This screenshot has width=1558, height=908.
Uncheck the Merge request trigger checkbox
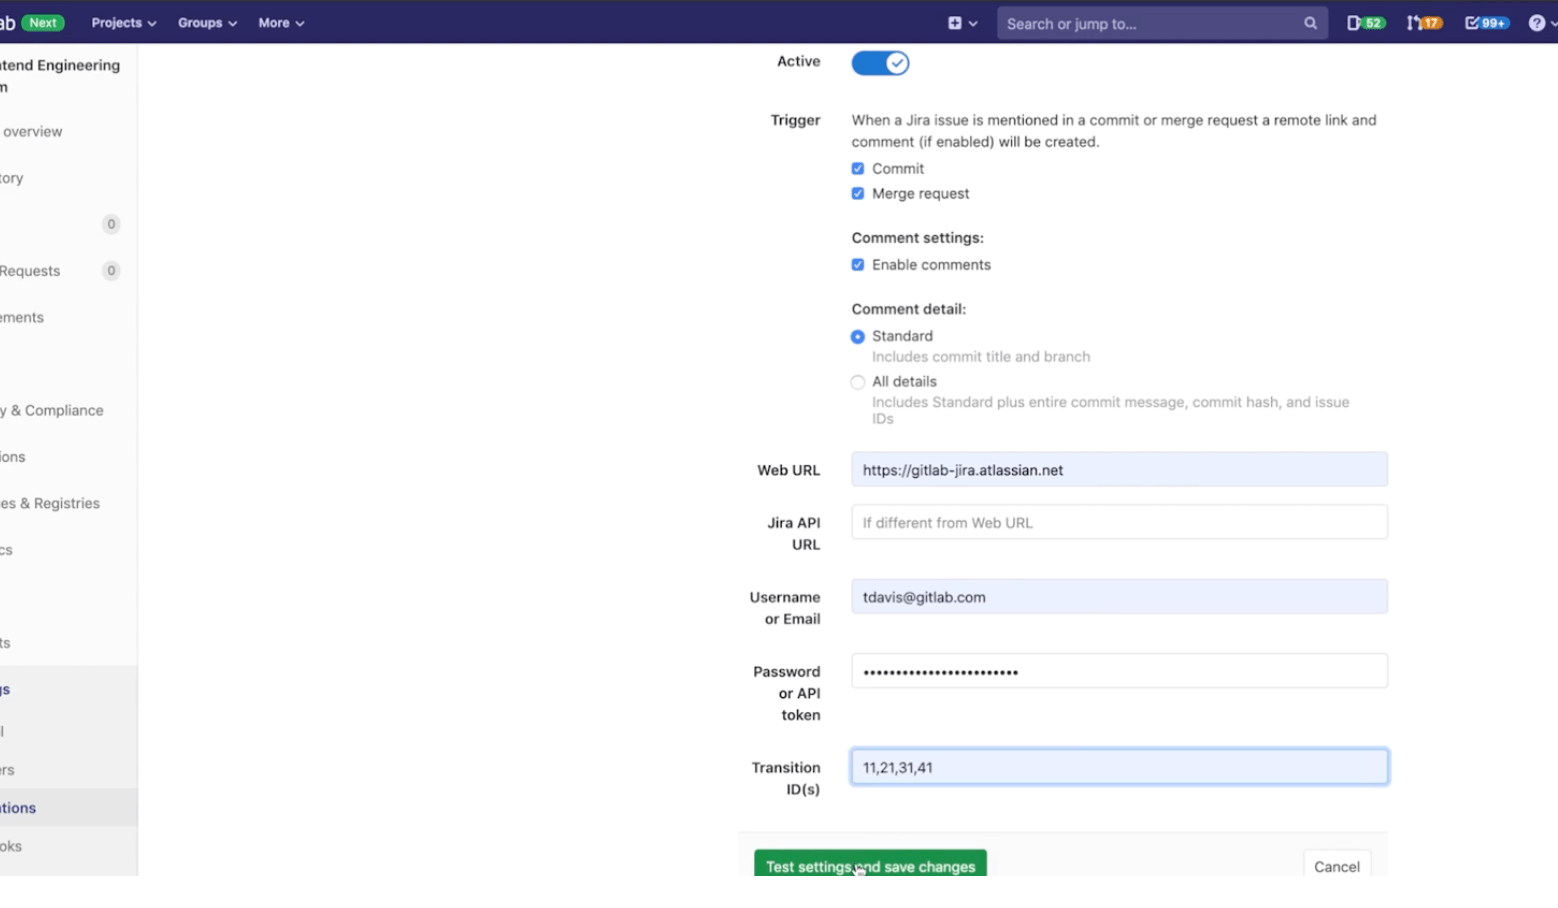857,193
